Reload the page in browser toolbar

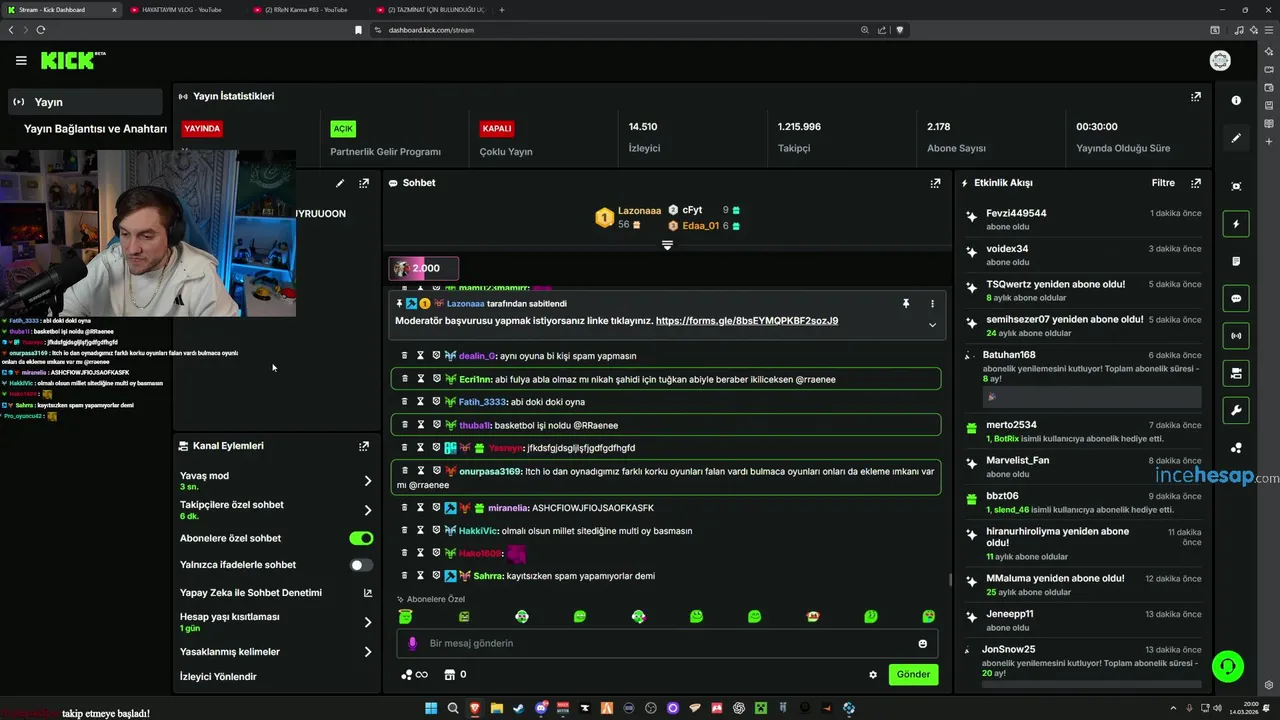pos(41,30)
